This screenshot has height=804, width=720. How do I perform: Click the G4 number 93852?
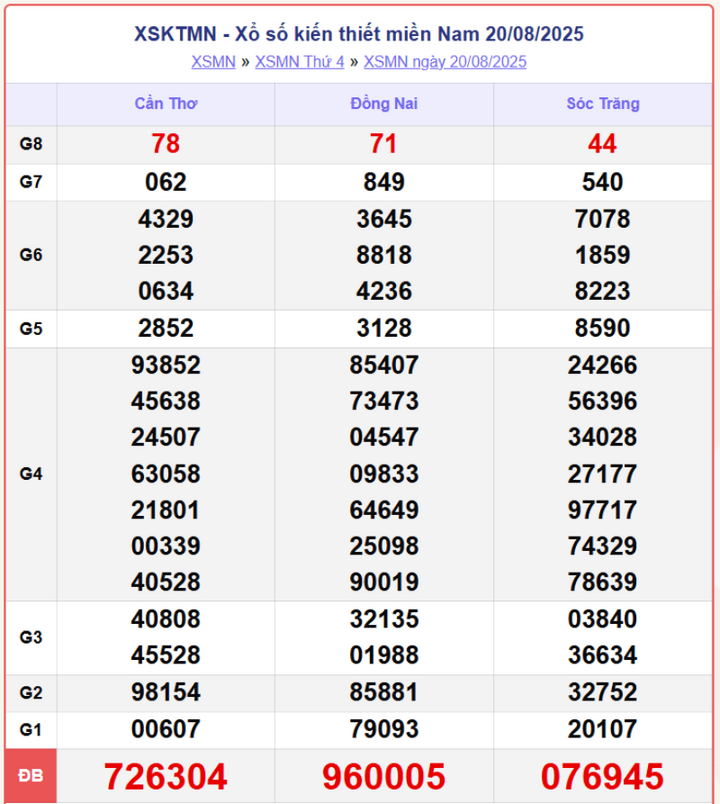pyautogui.click(x=166, y=365)
